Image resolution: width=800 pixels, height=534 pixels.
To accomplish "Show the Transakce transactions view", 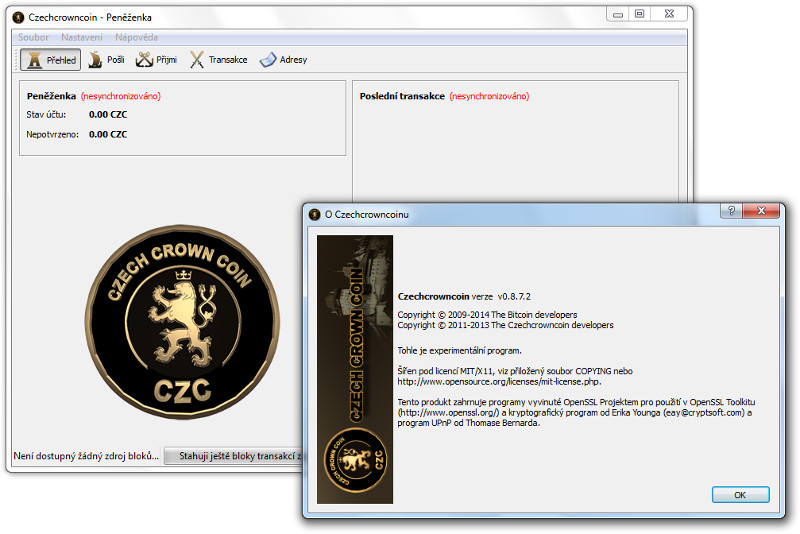I will coord(218,60).
